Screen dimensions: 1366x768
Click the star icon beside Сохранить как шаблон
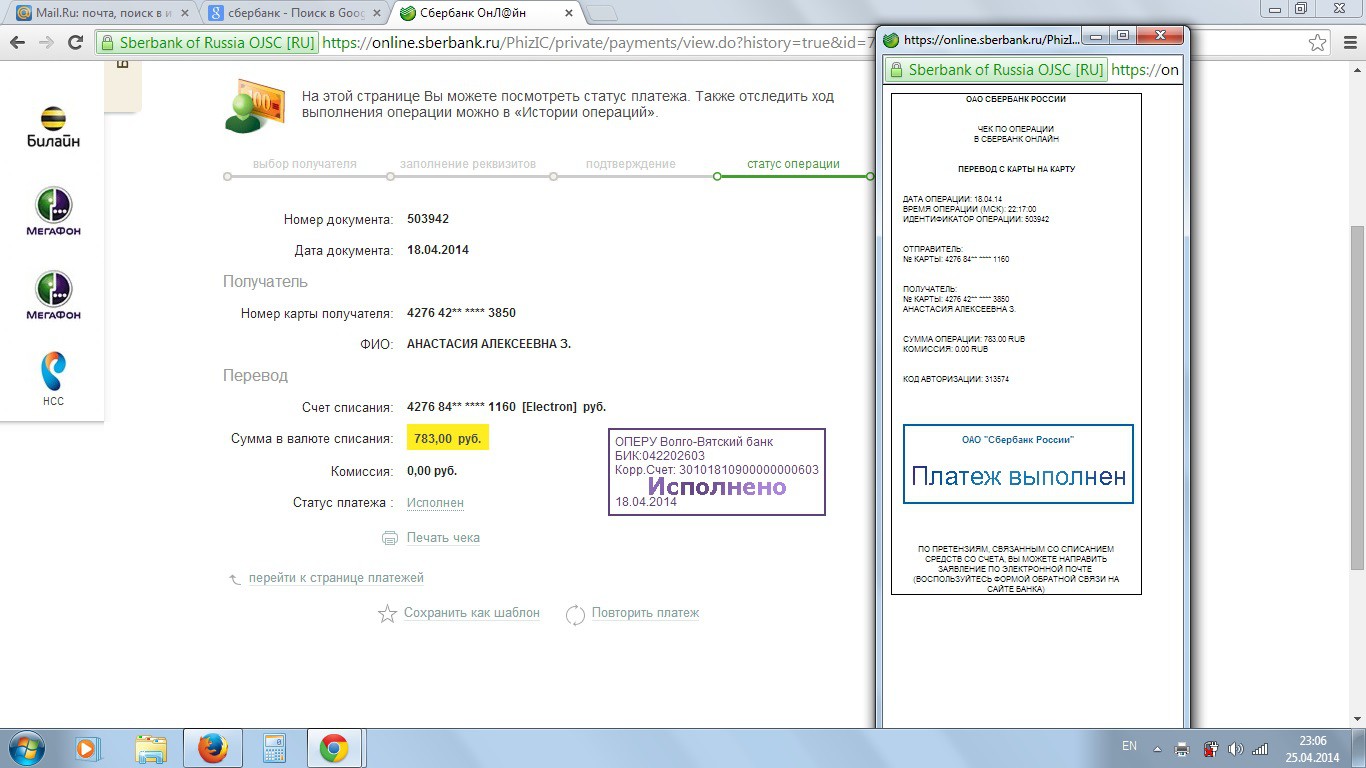[387, 613]
